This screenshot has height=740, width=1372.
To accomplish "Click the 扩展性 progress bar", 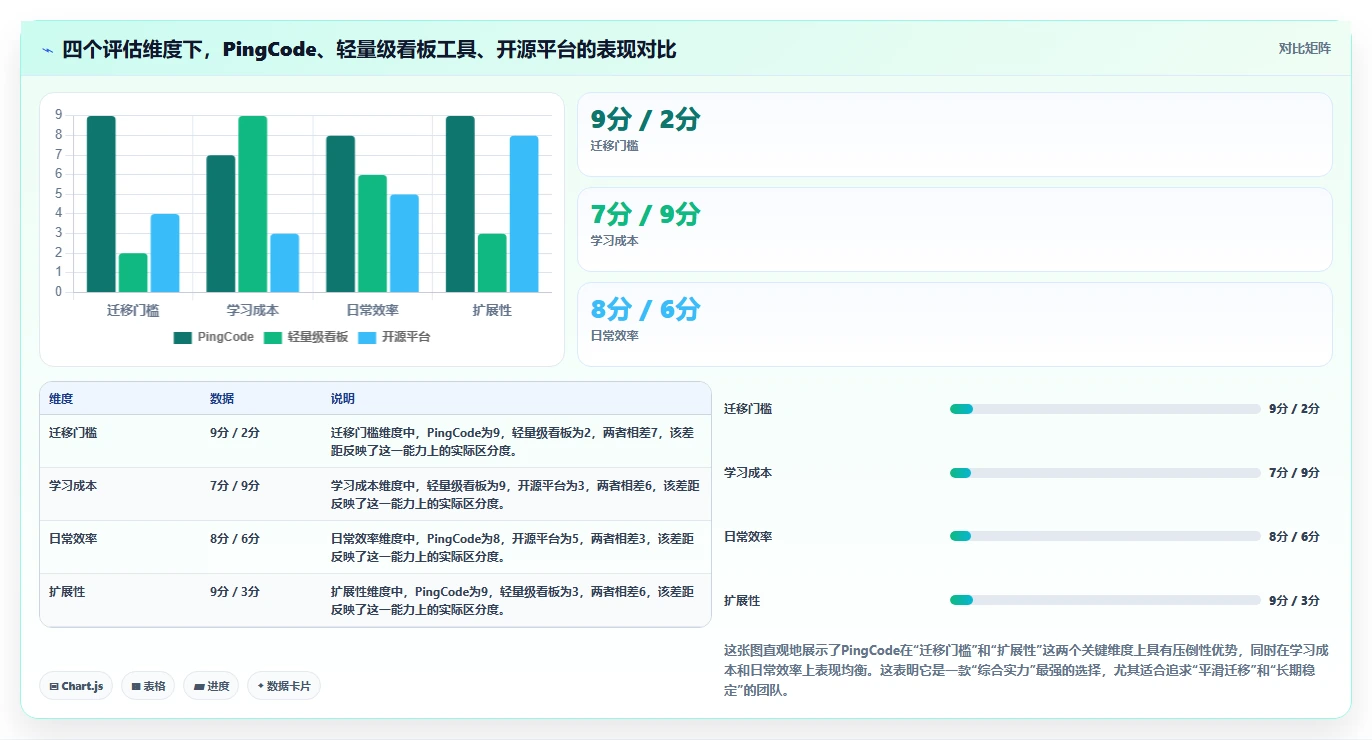I will (1105, 601).
